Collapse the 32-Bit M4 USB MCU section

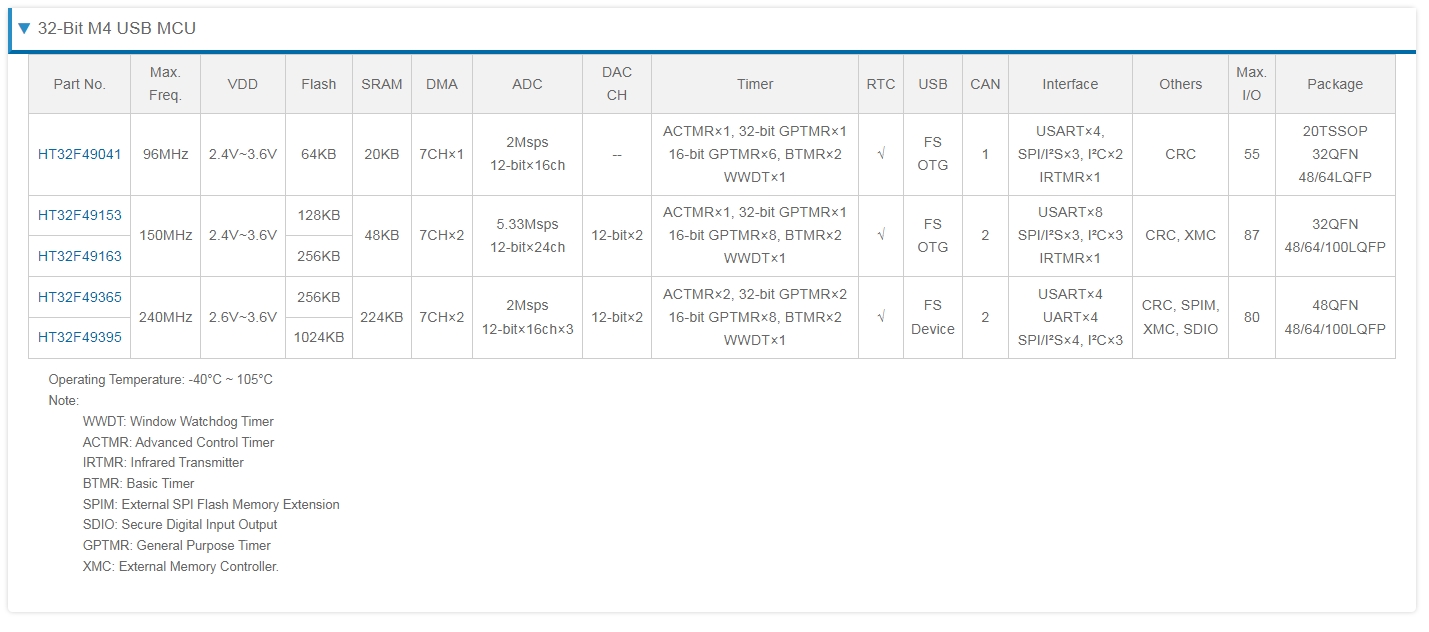(x=25, y=28)
